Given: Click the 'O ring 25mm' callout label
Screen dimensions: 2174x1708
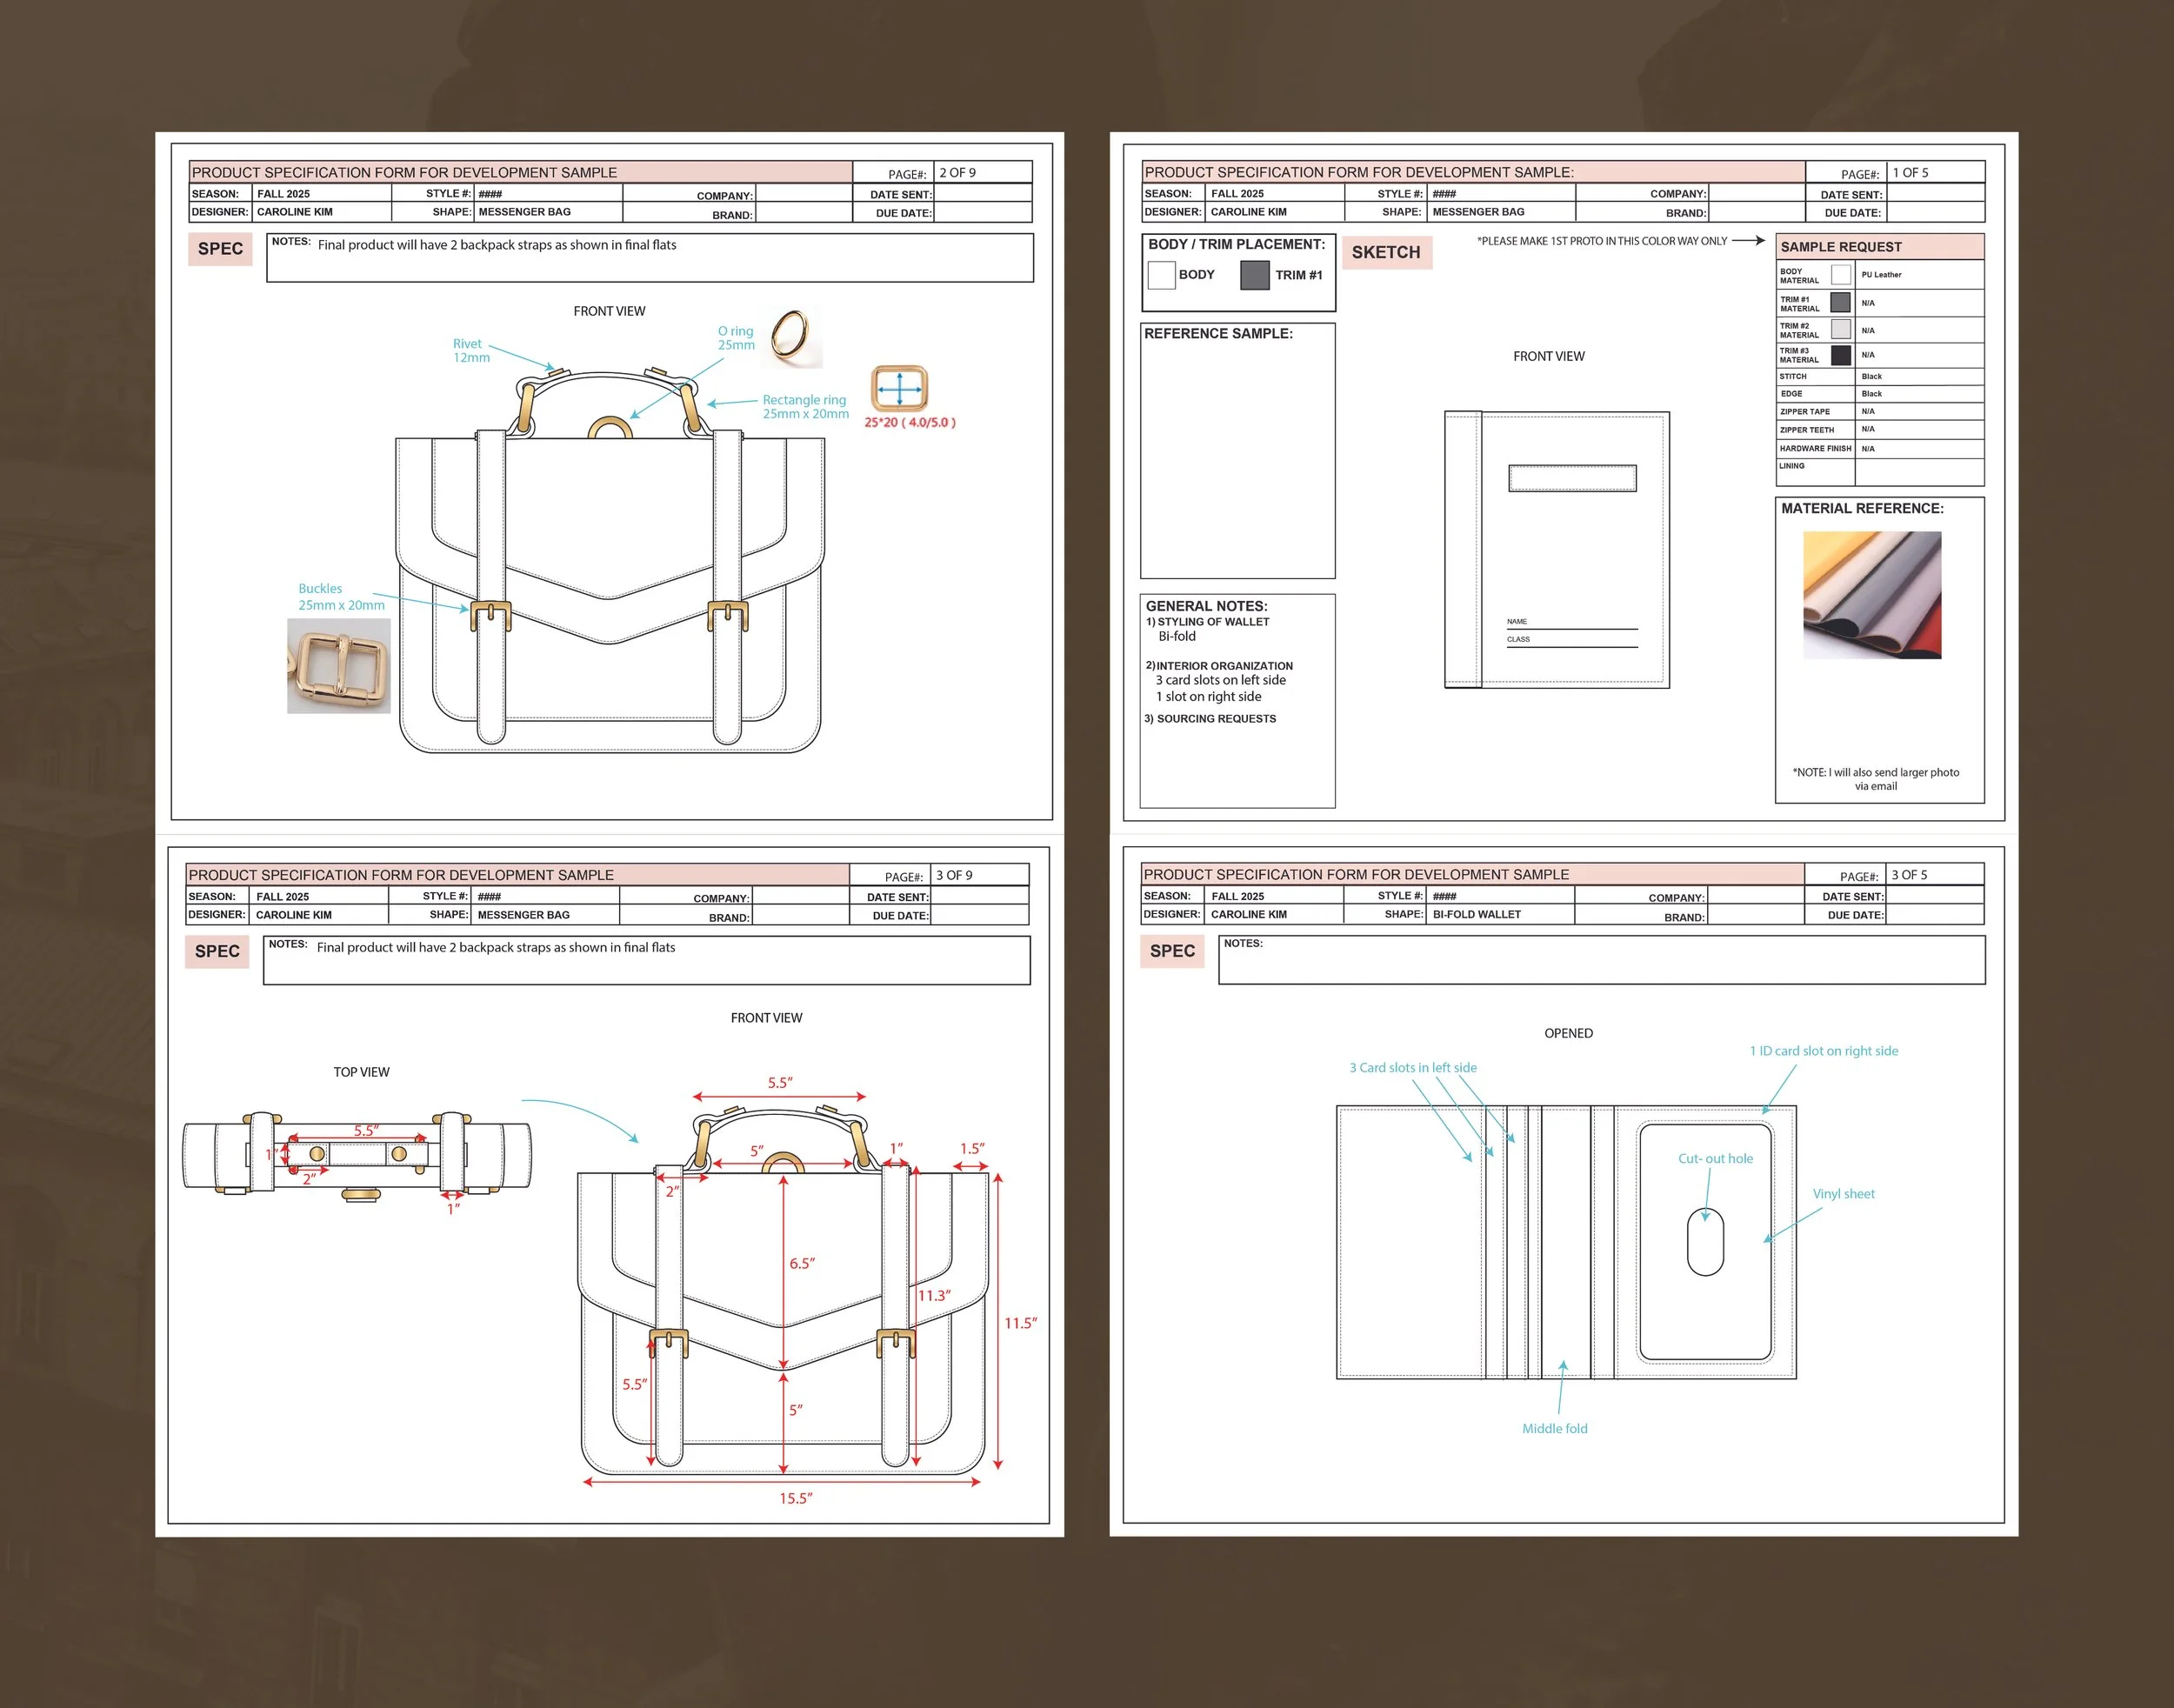Looking at the screenshot, I should pos(736,338).
